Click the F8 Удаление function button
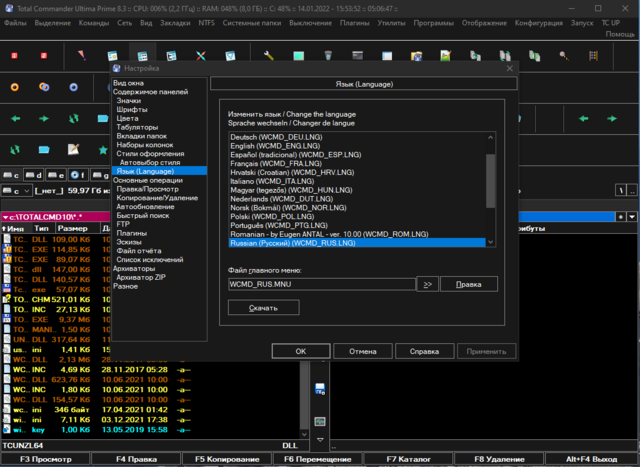640x467 pixels. pyautogui.click(x=499, y=459)
